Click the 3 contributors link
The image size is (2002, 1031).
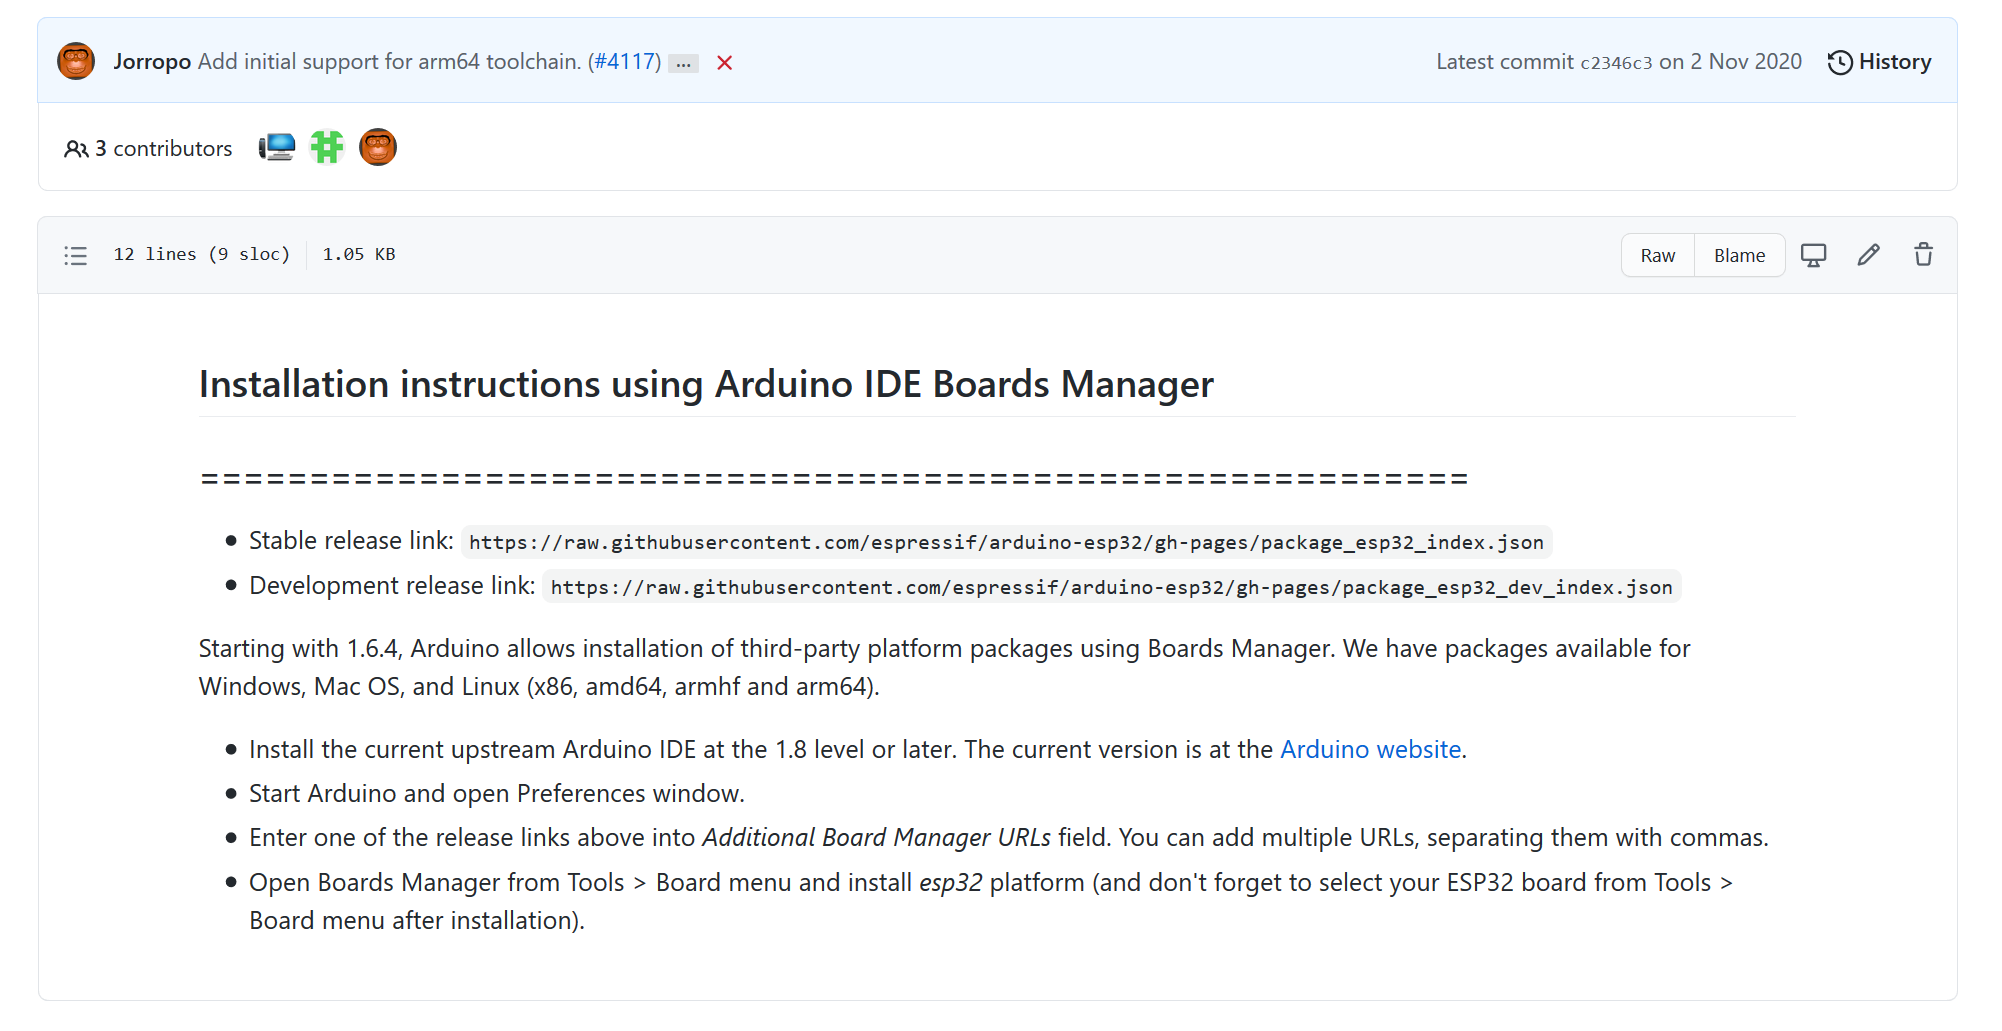point(148,148)
